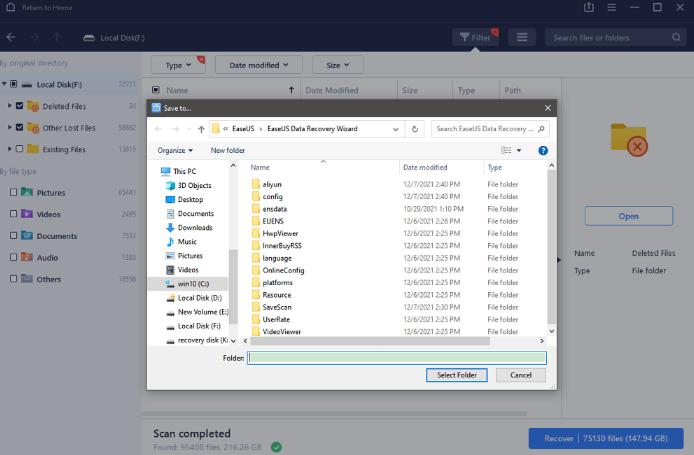694x455 pixels.
Task: Open the address bar path dropdown
Action: 395,129
